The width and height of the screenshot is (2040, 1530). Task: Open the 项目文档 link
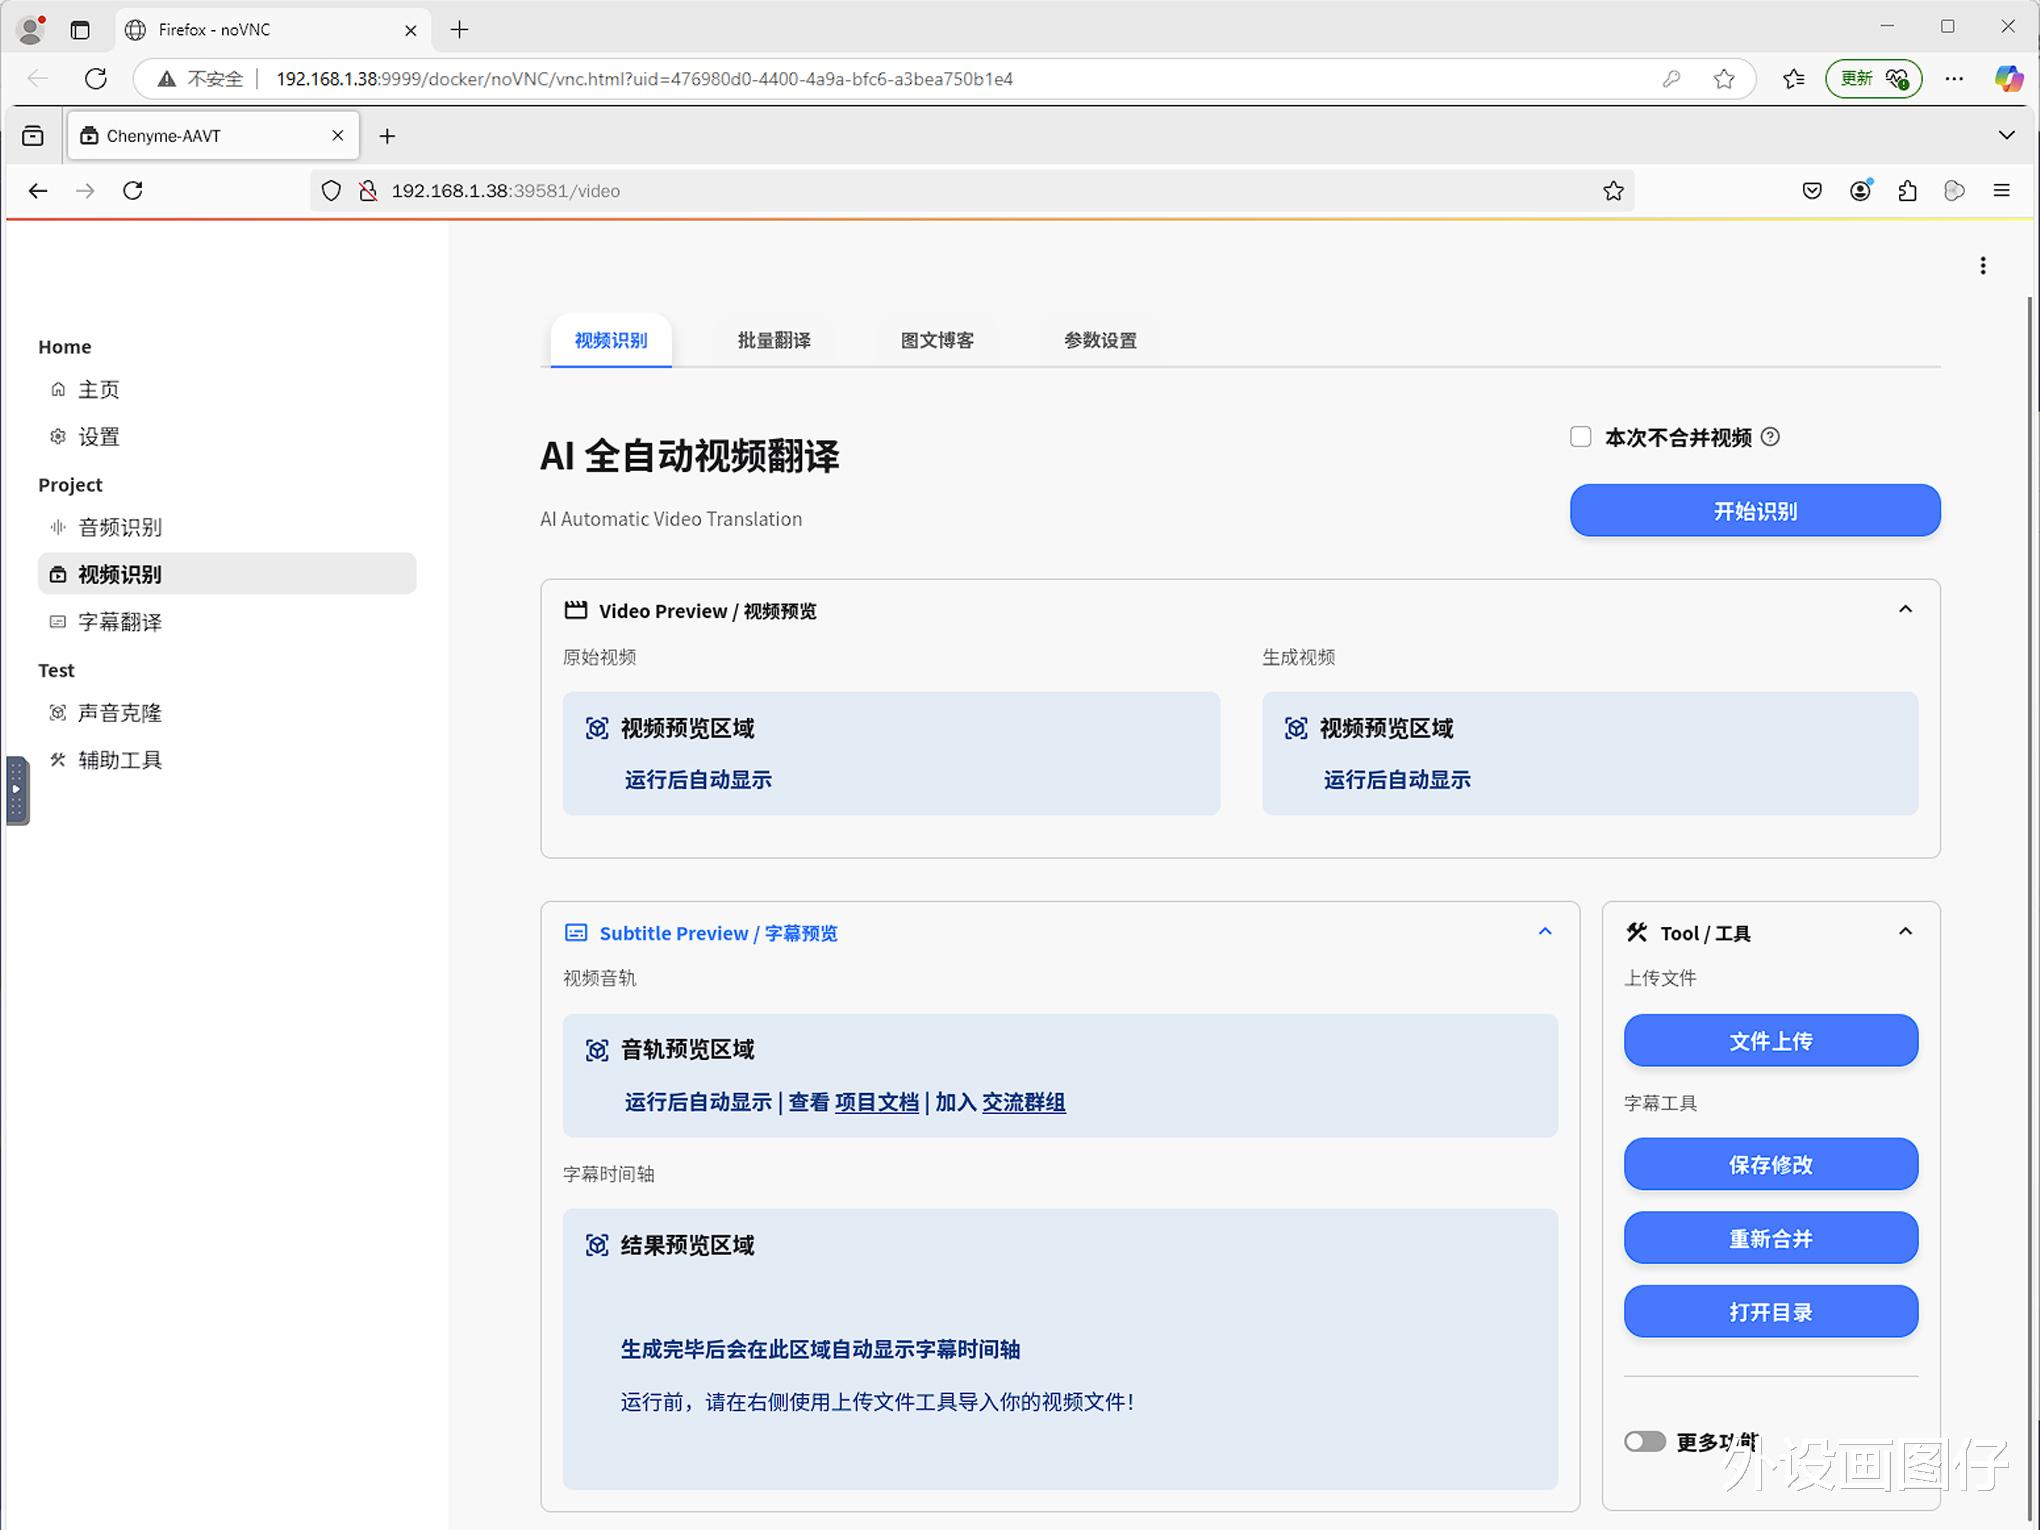(x=876, y=1102)
